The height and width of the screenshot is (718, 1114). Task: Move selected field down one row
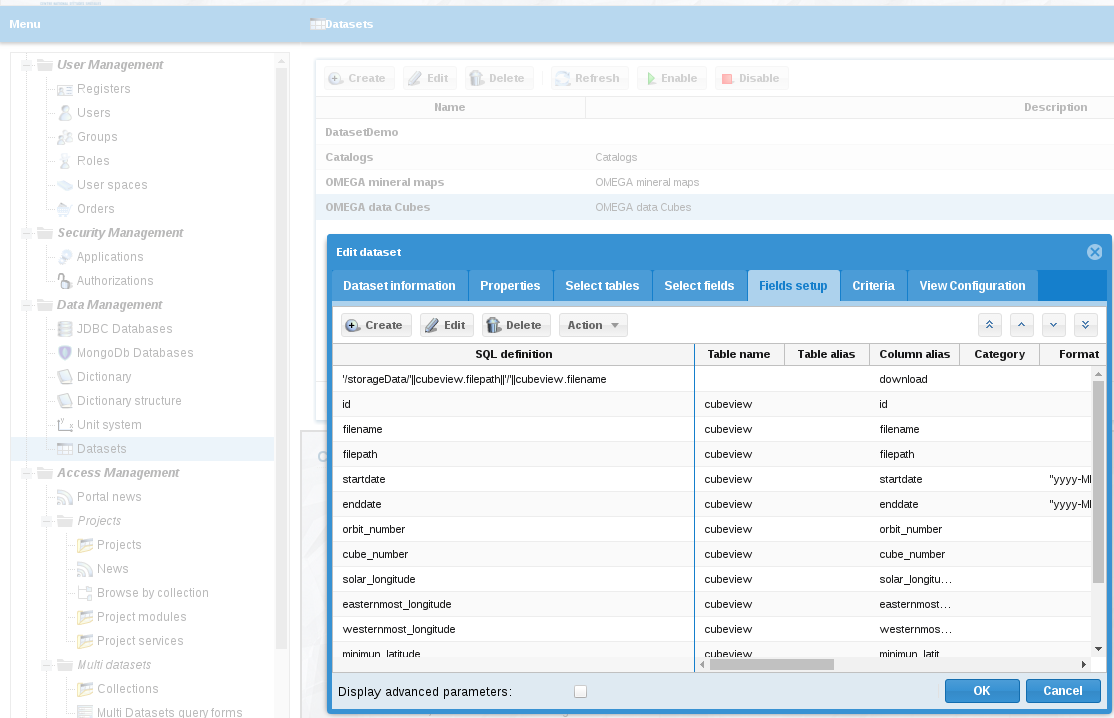1054,325
